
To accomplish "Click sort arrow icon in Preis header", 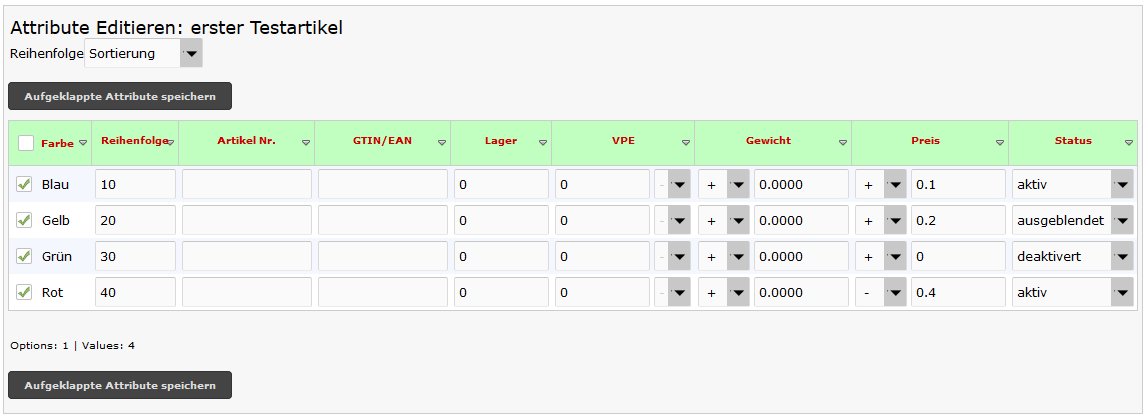I will click(1000, 144).
